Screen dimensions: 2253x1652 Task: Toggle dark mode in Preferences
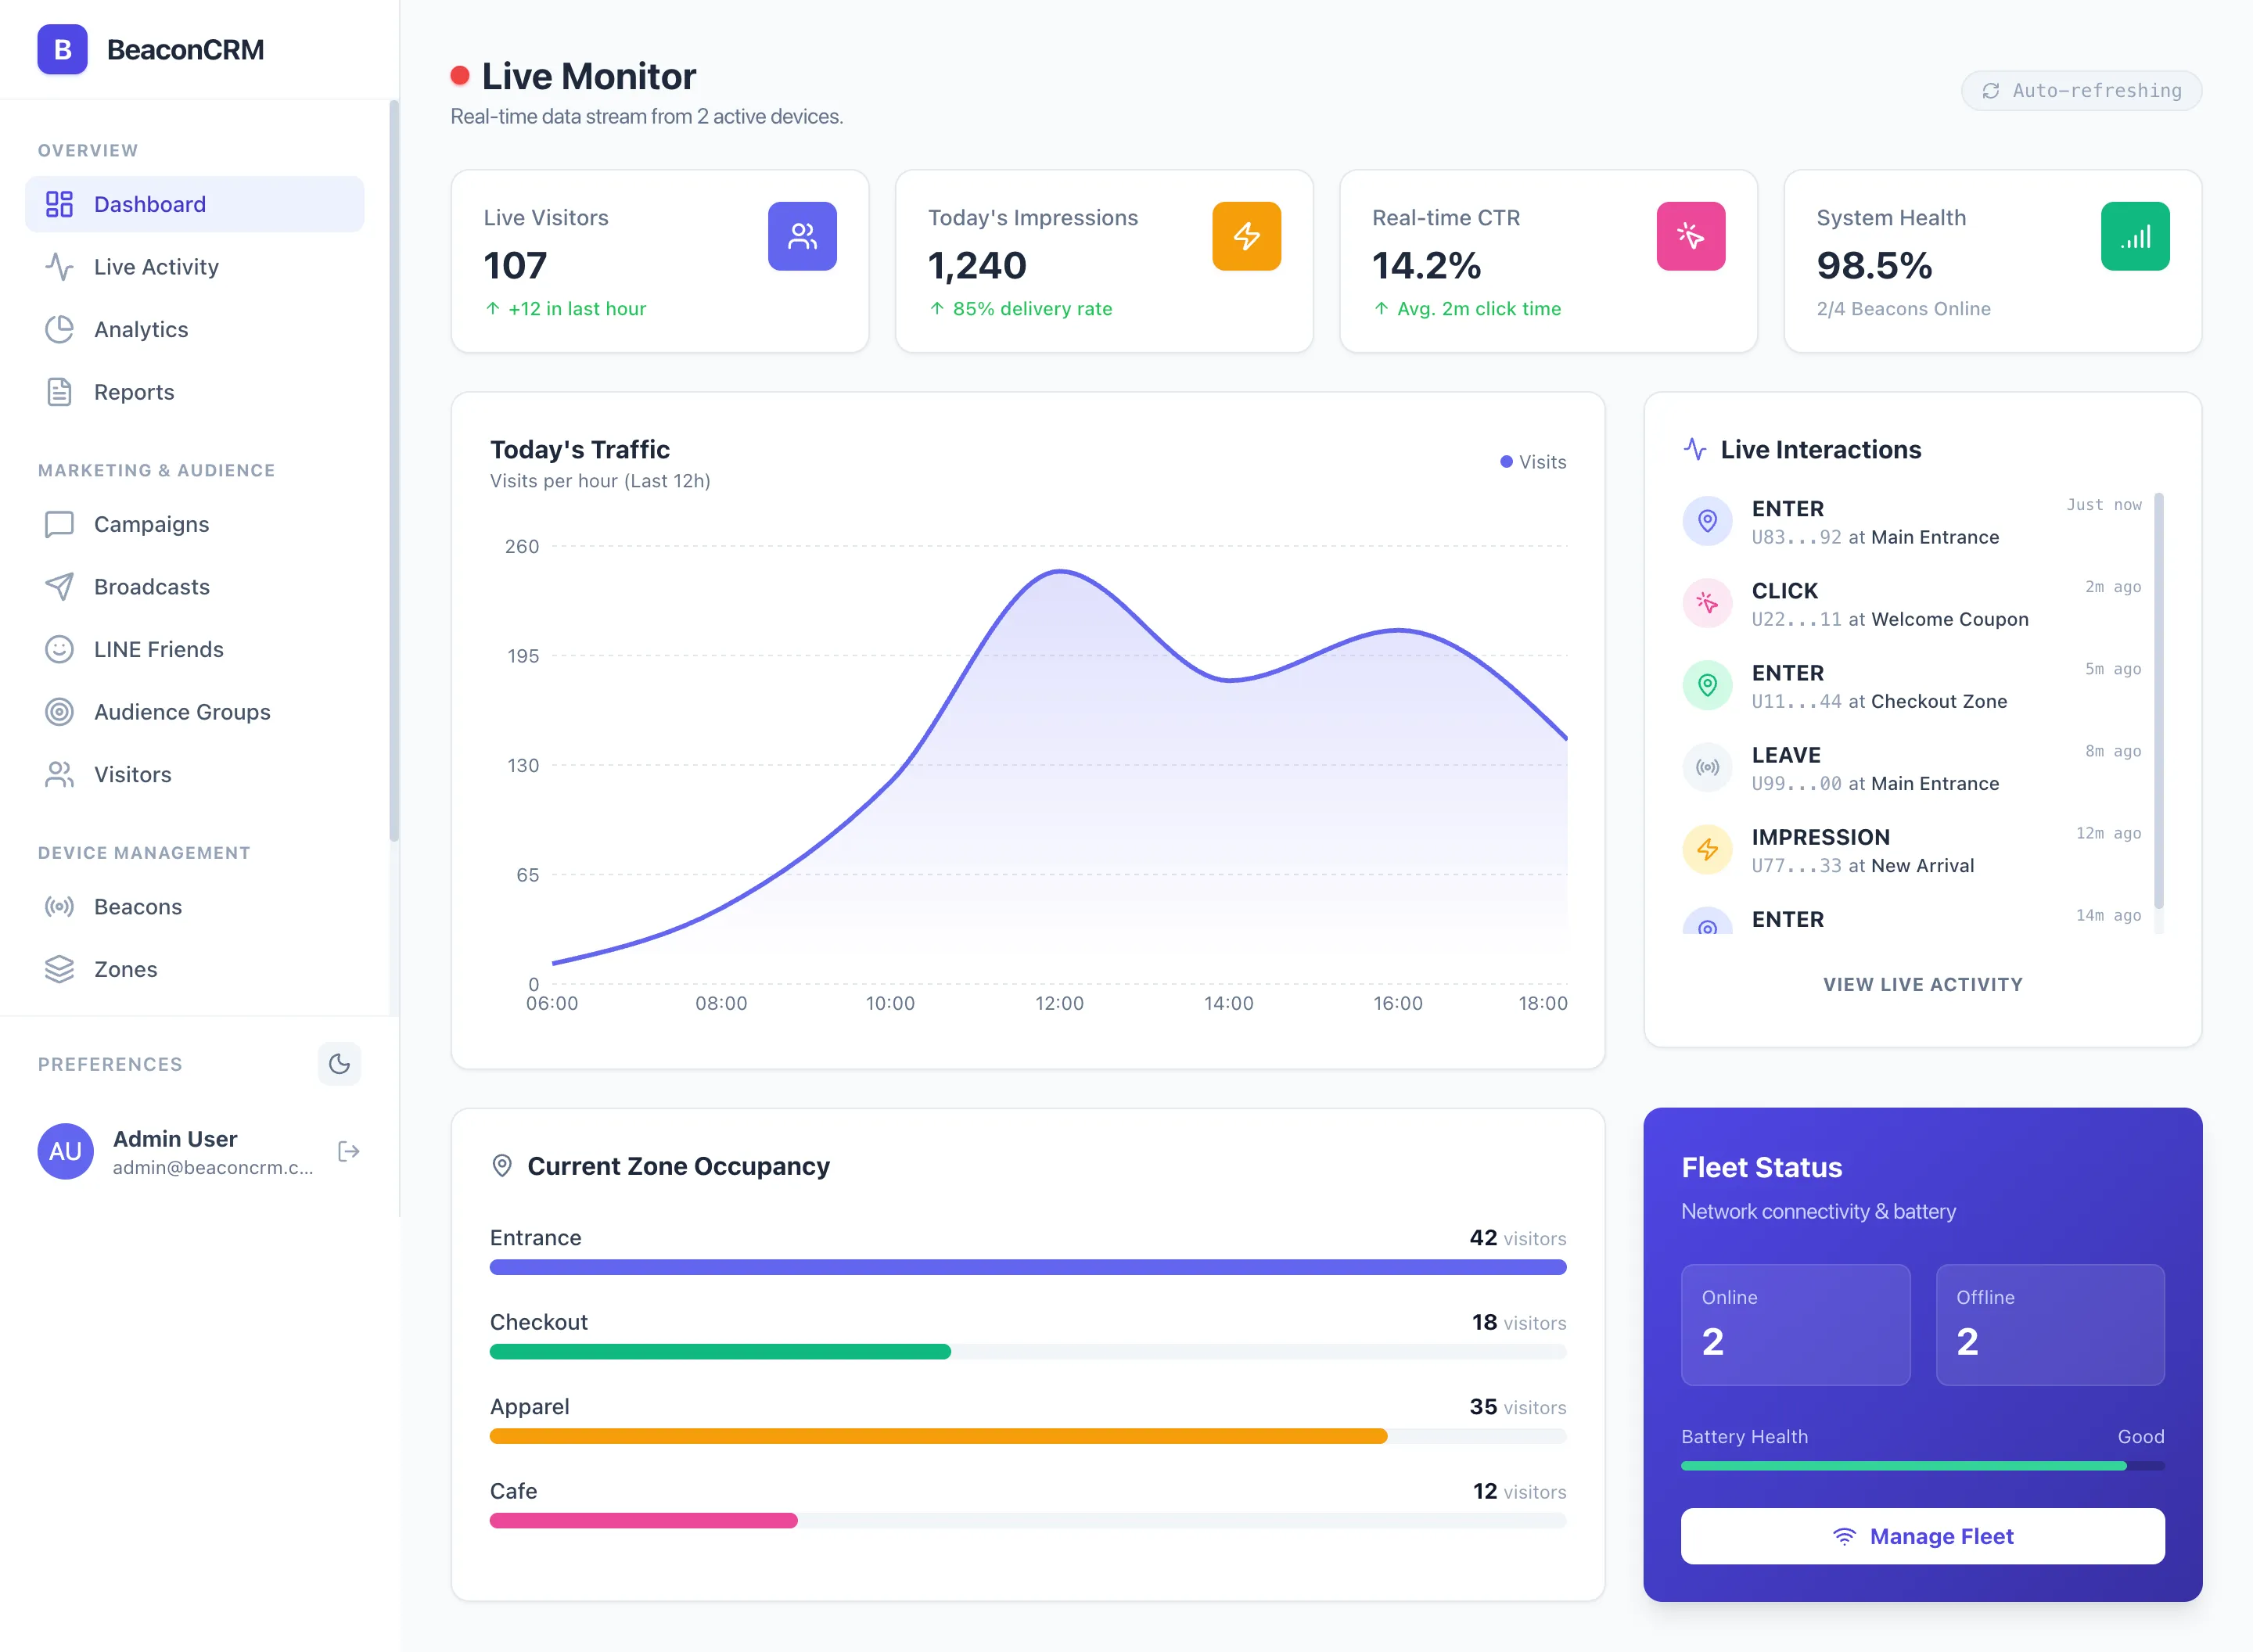pos(339,1063)
